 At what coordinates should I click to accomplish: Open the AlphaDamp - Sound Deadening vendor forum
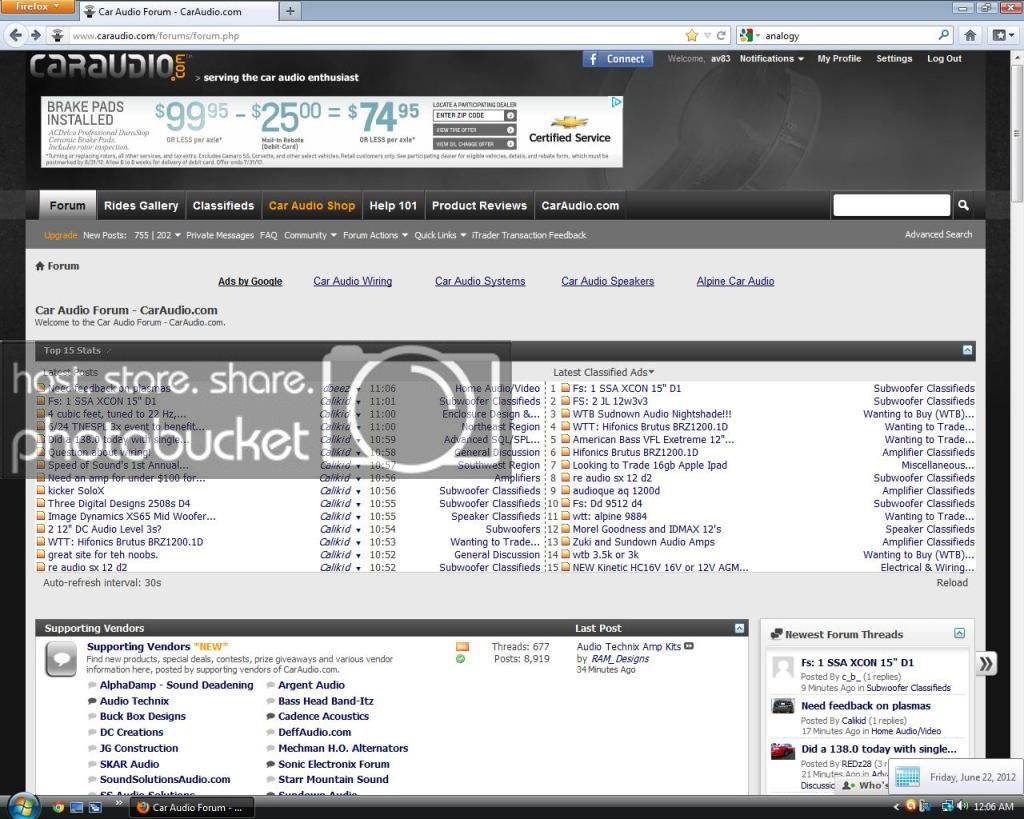click(x=176, y=685)
